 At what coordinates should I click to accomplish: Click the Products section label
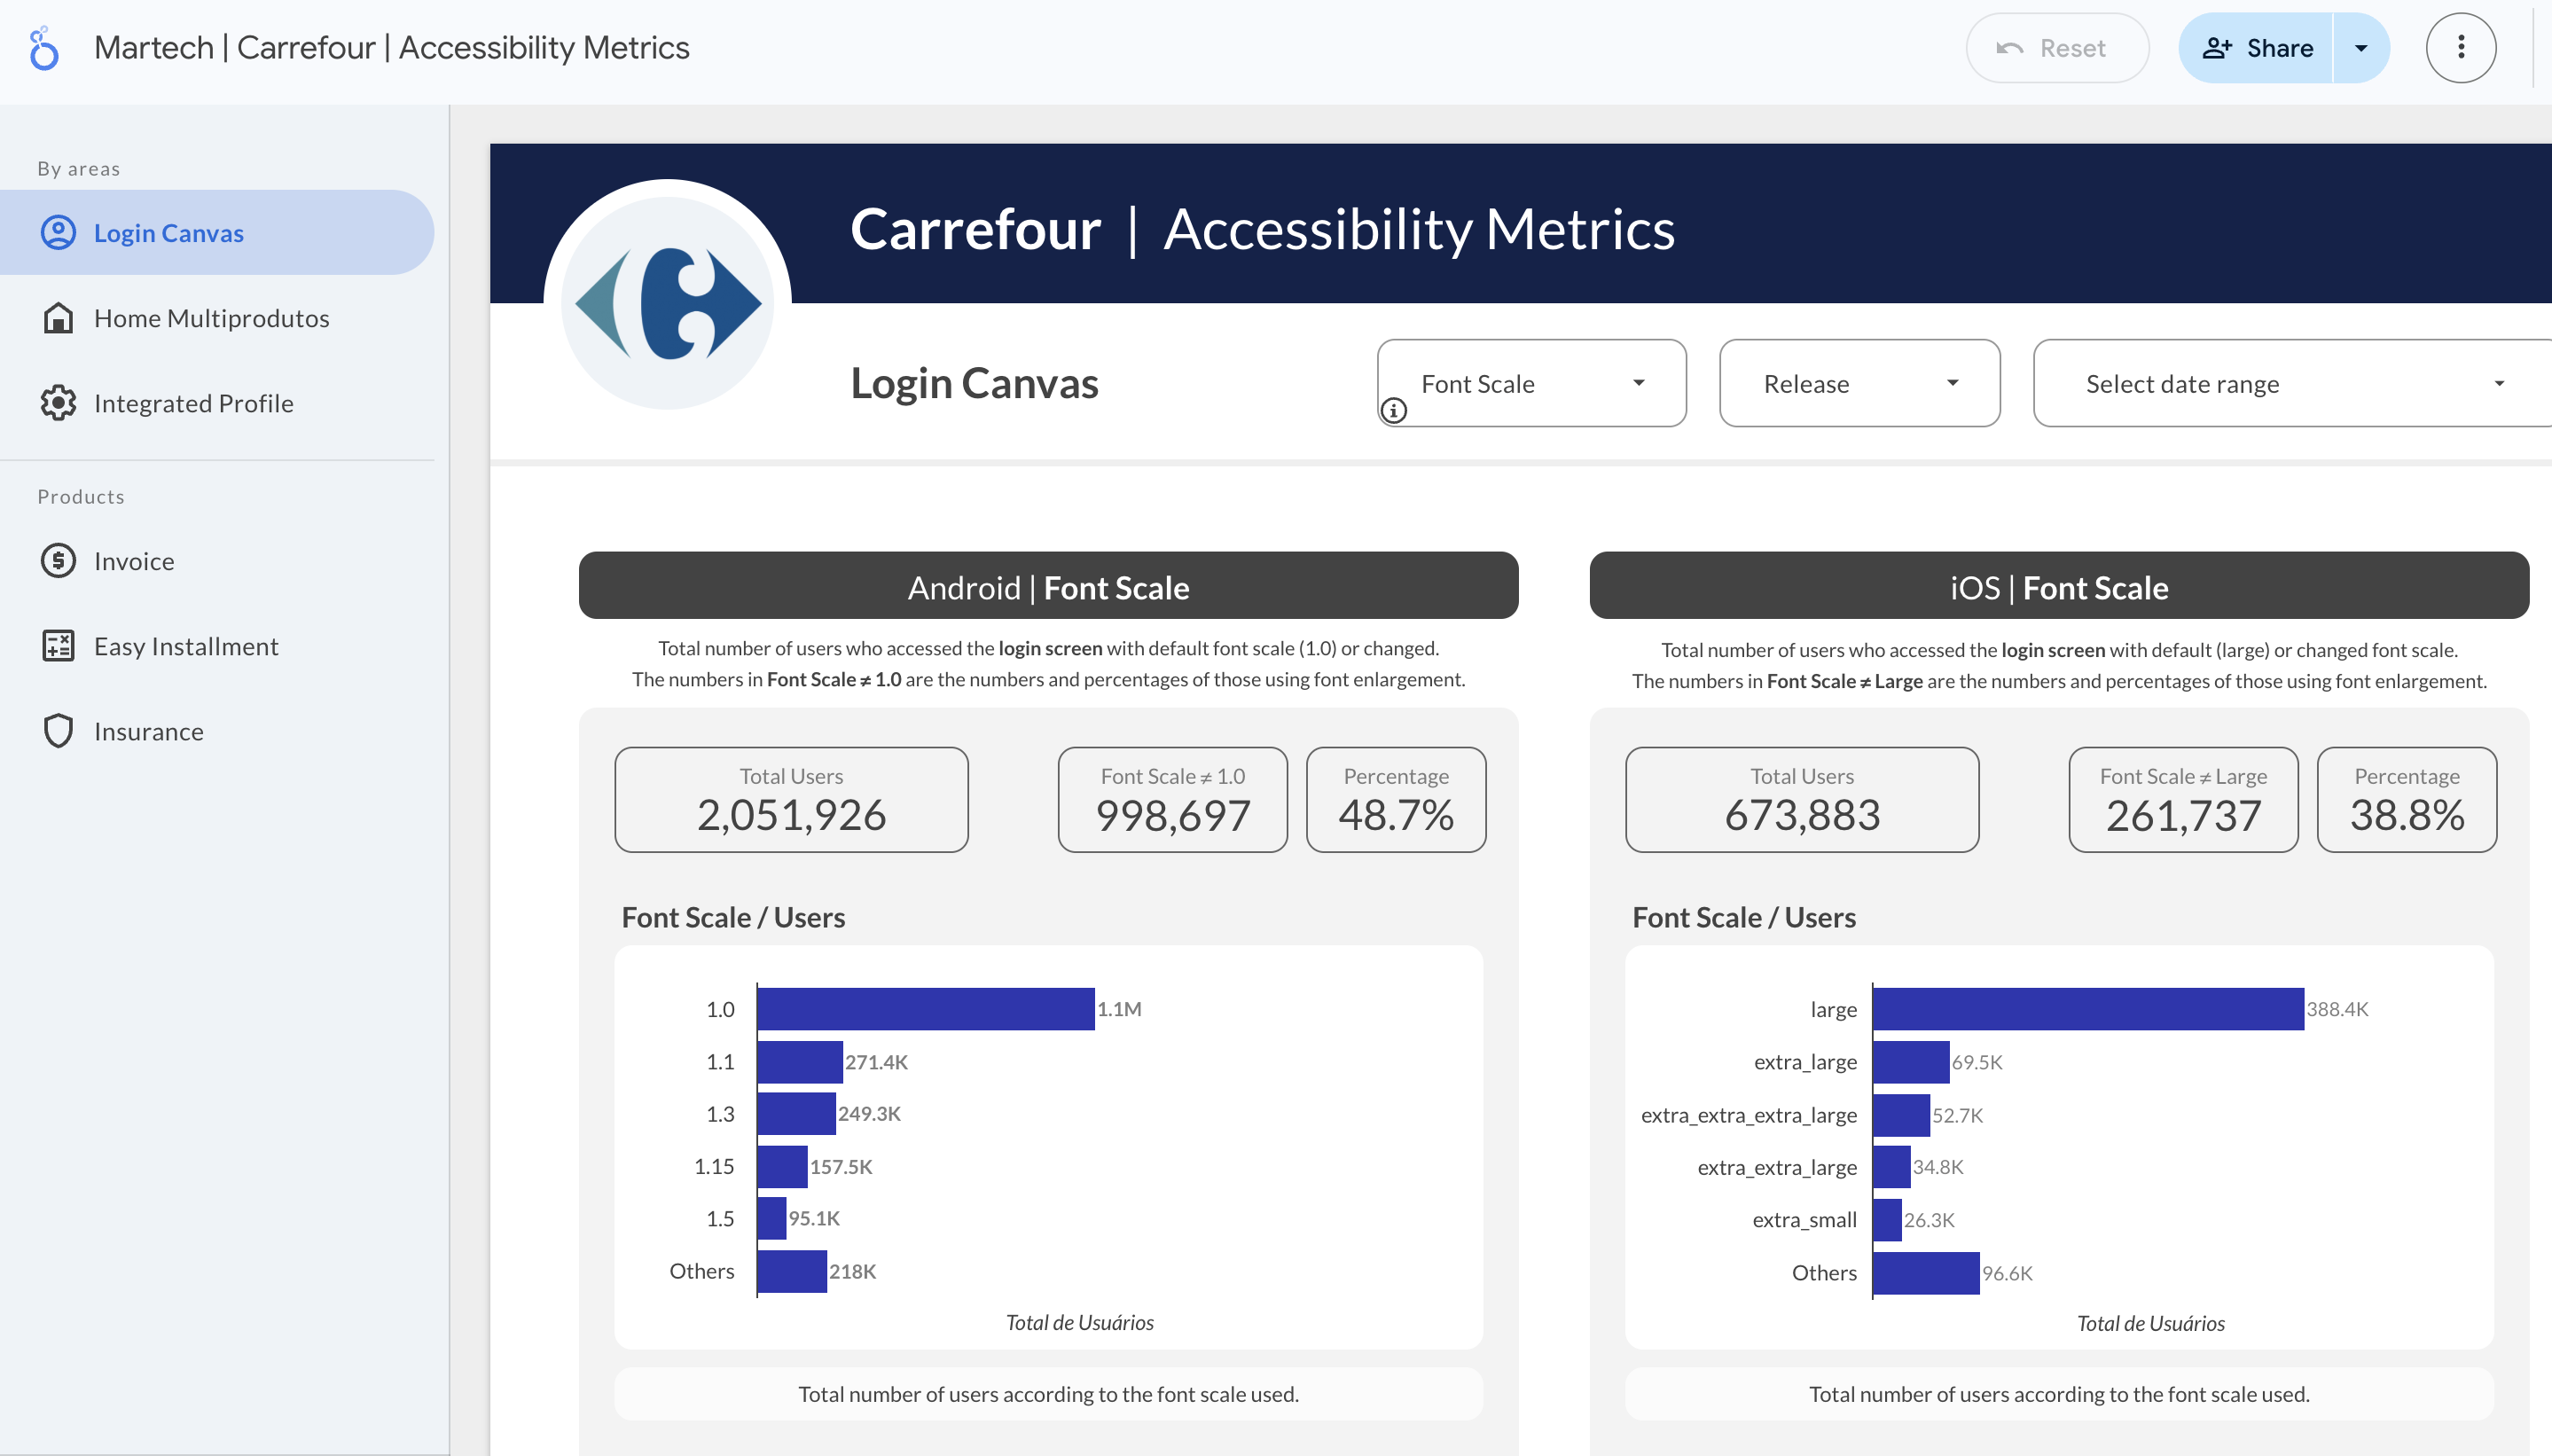(81, 496)
